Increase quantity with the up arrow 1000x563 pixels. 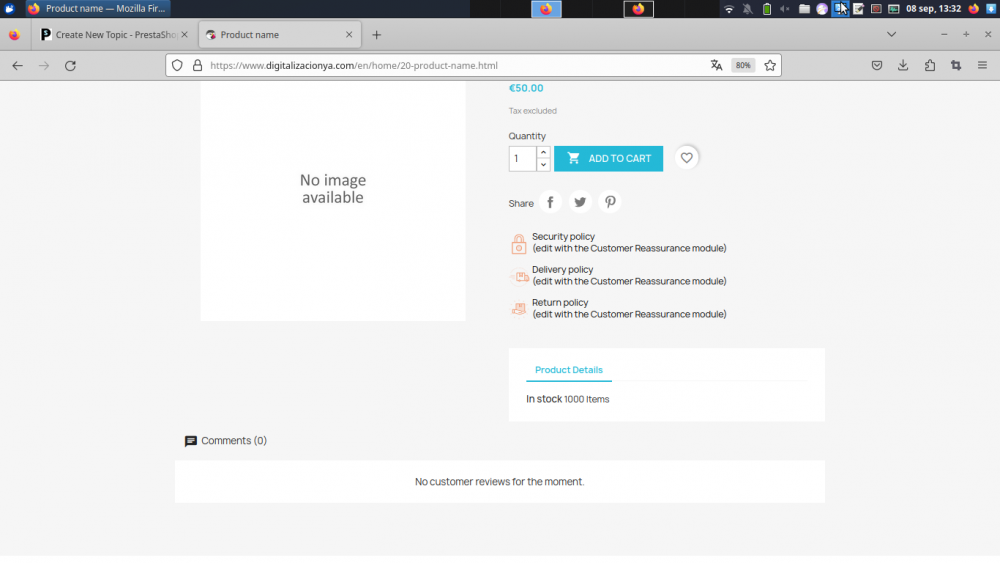(x=543, y=152)
